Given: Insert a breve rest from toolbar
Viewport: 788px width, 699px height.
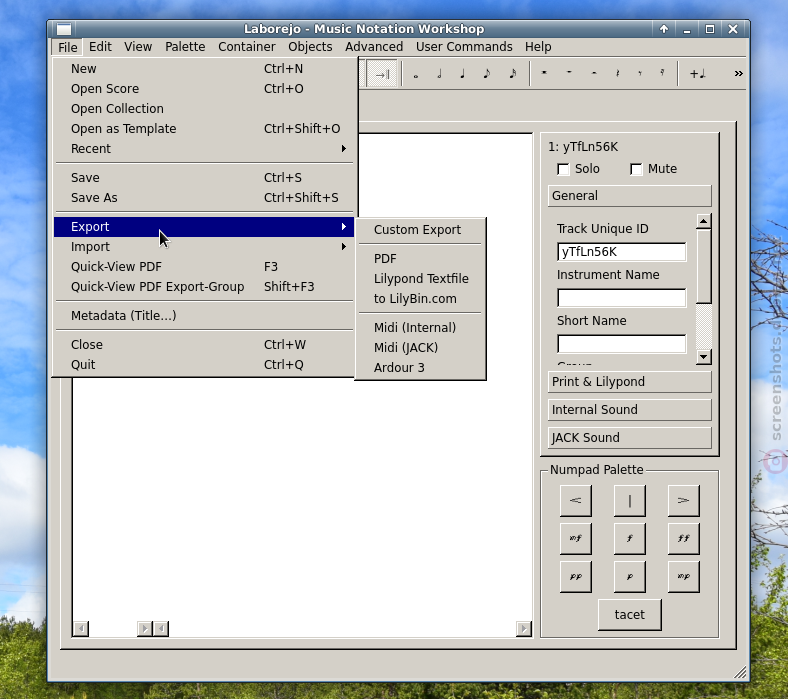Looking at the screenshot, I should pyautogui.click(x=544, y=74).
